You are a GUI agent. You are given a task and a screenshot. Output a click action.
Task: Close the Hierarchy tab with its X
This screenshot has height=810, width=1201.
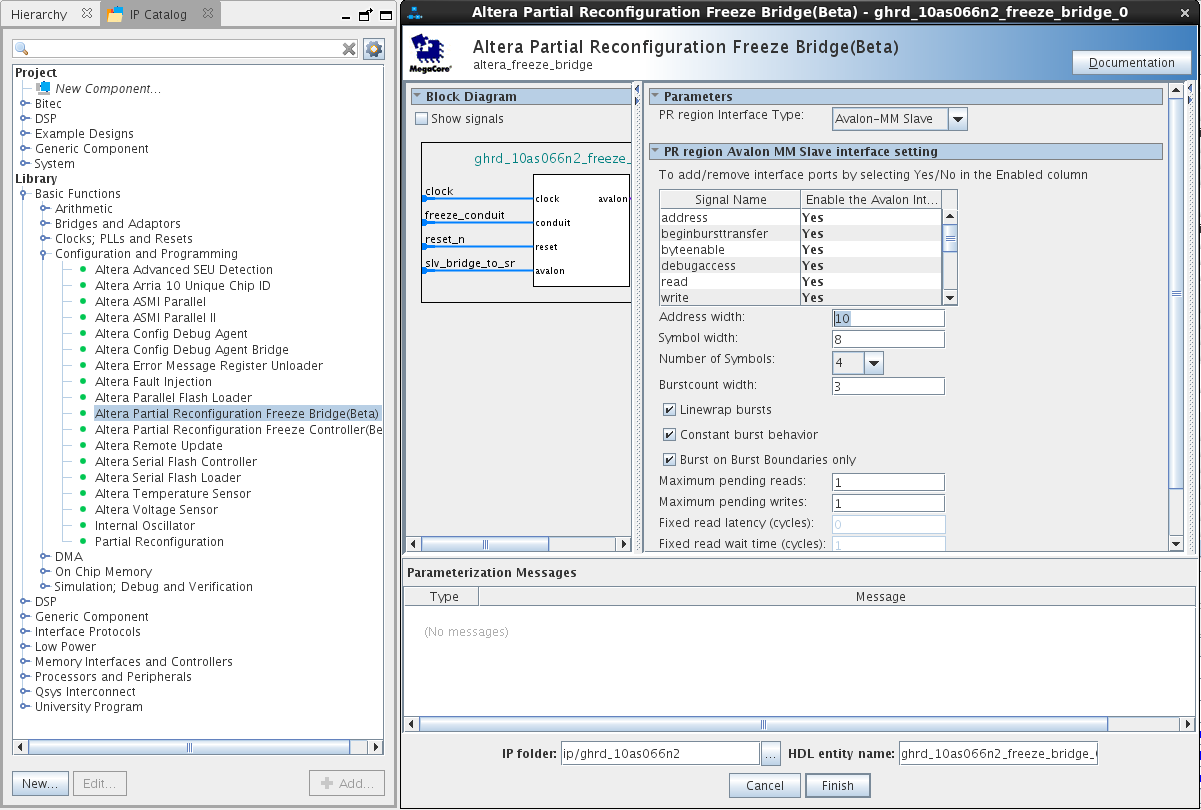tap(86, 14)
